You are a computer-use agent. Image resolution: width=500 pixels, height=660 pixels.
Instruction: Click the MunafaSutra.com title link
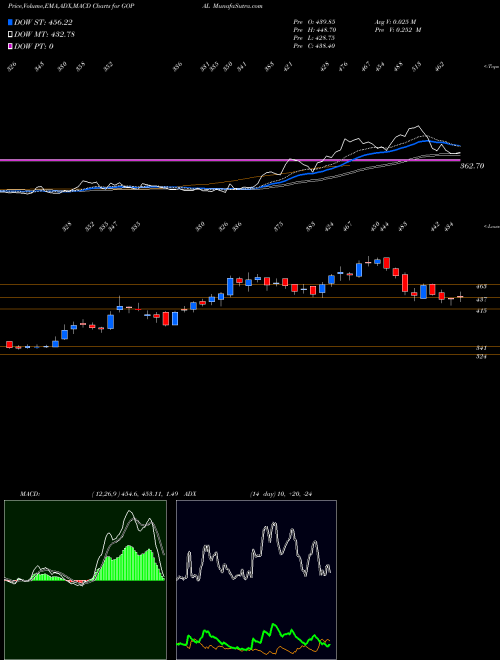click(x=238, y=6)
